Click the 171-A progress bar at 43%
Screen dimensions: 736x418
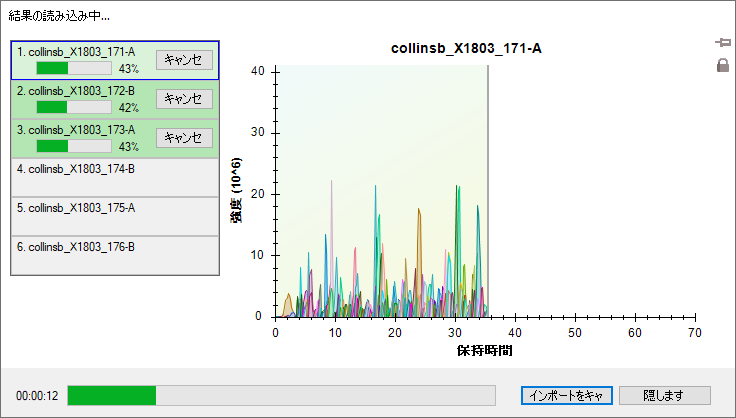pos(73,69)
